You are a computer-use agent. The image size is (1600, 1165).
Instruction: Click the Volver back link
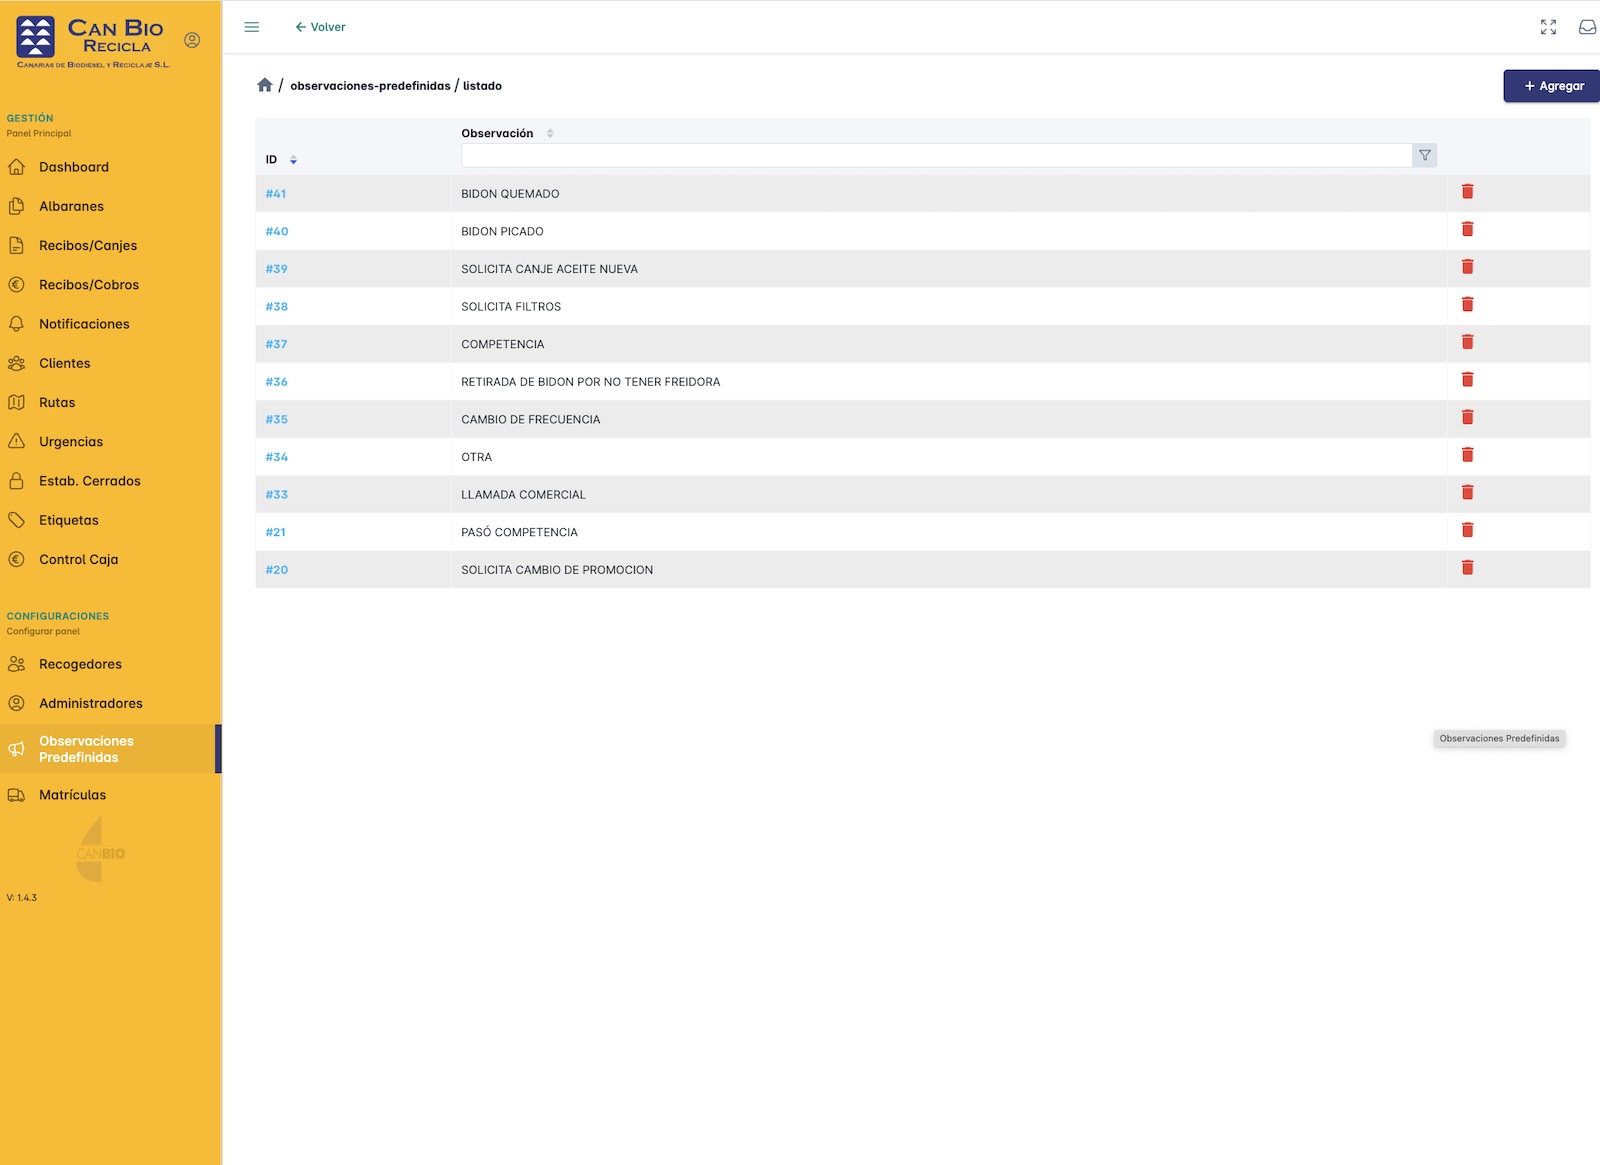[320, 27]
